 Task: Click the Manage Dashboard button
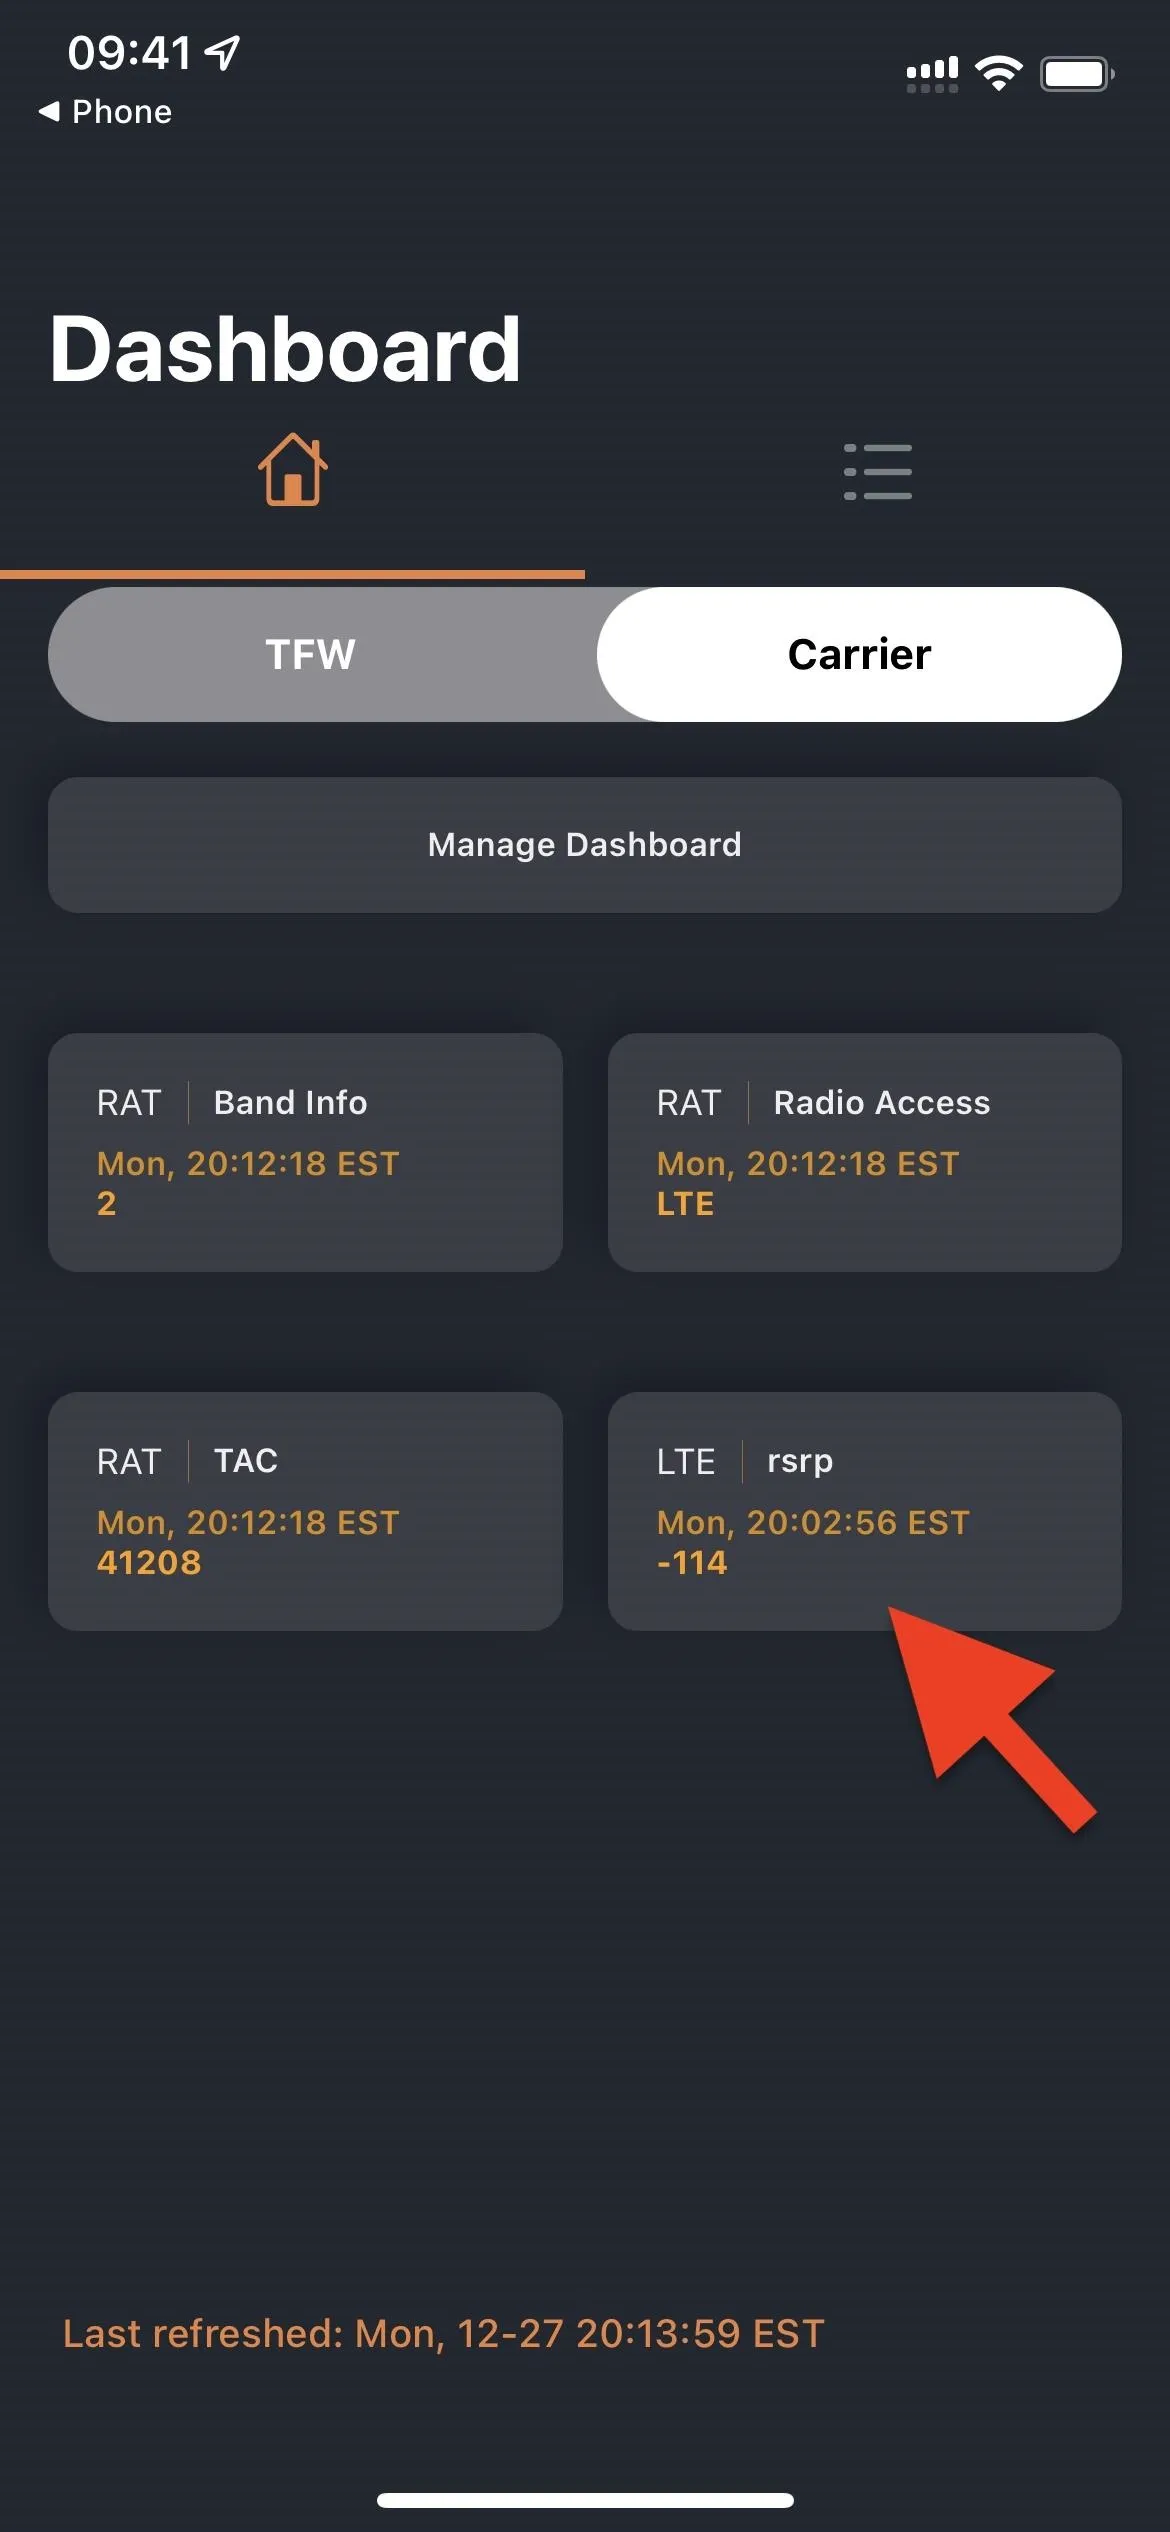[585, 845]
